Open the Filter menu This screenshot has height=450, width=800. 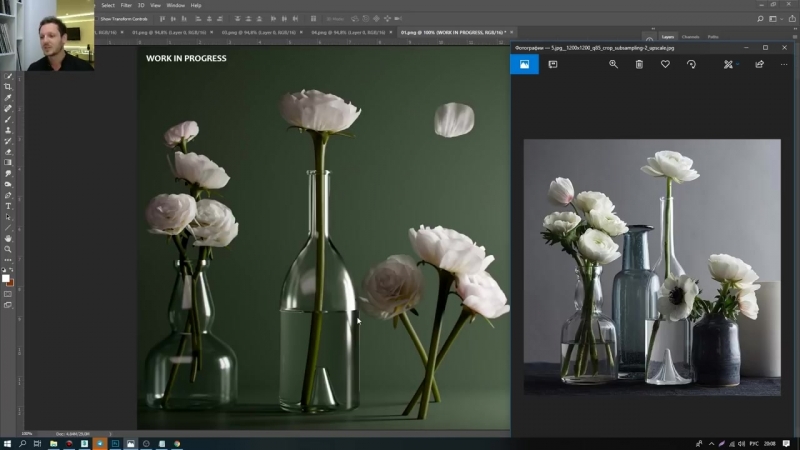pos(126,5)
